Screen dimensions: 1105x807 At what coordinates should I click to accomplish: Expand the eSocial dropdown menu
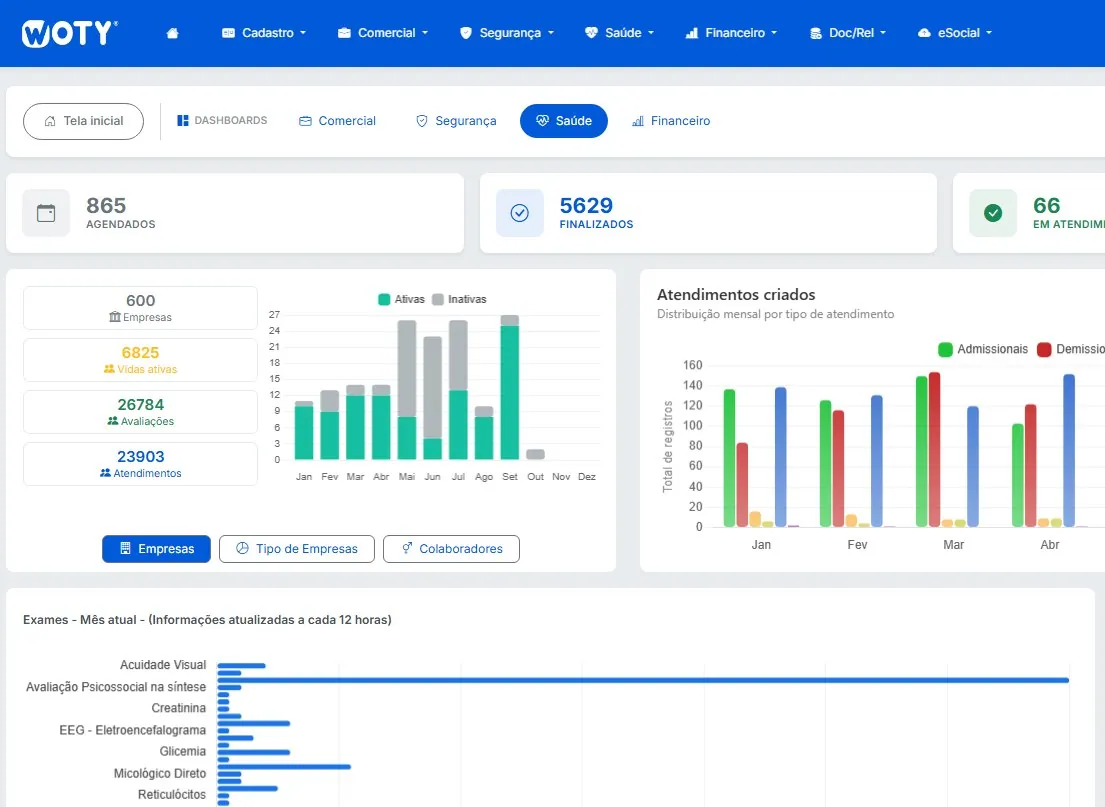click(x=989, y=33)
